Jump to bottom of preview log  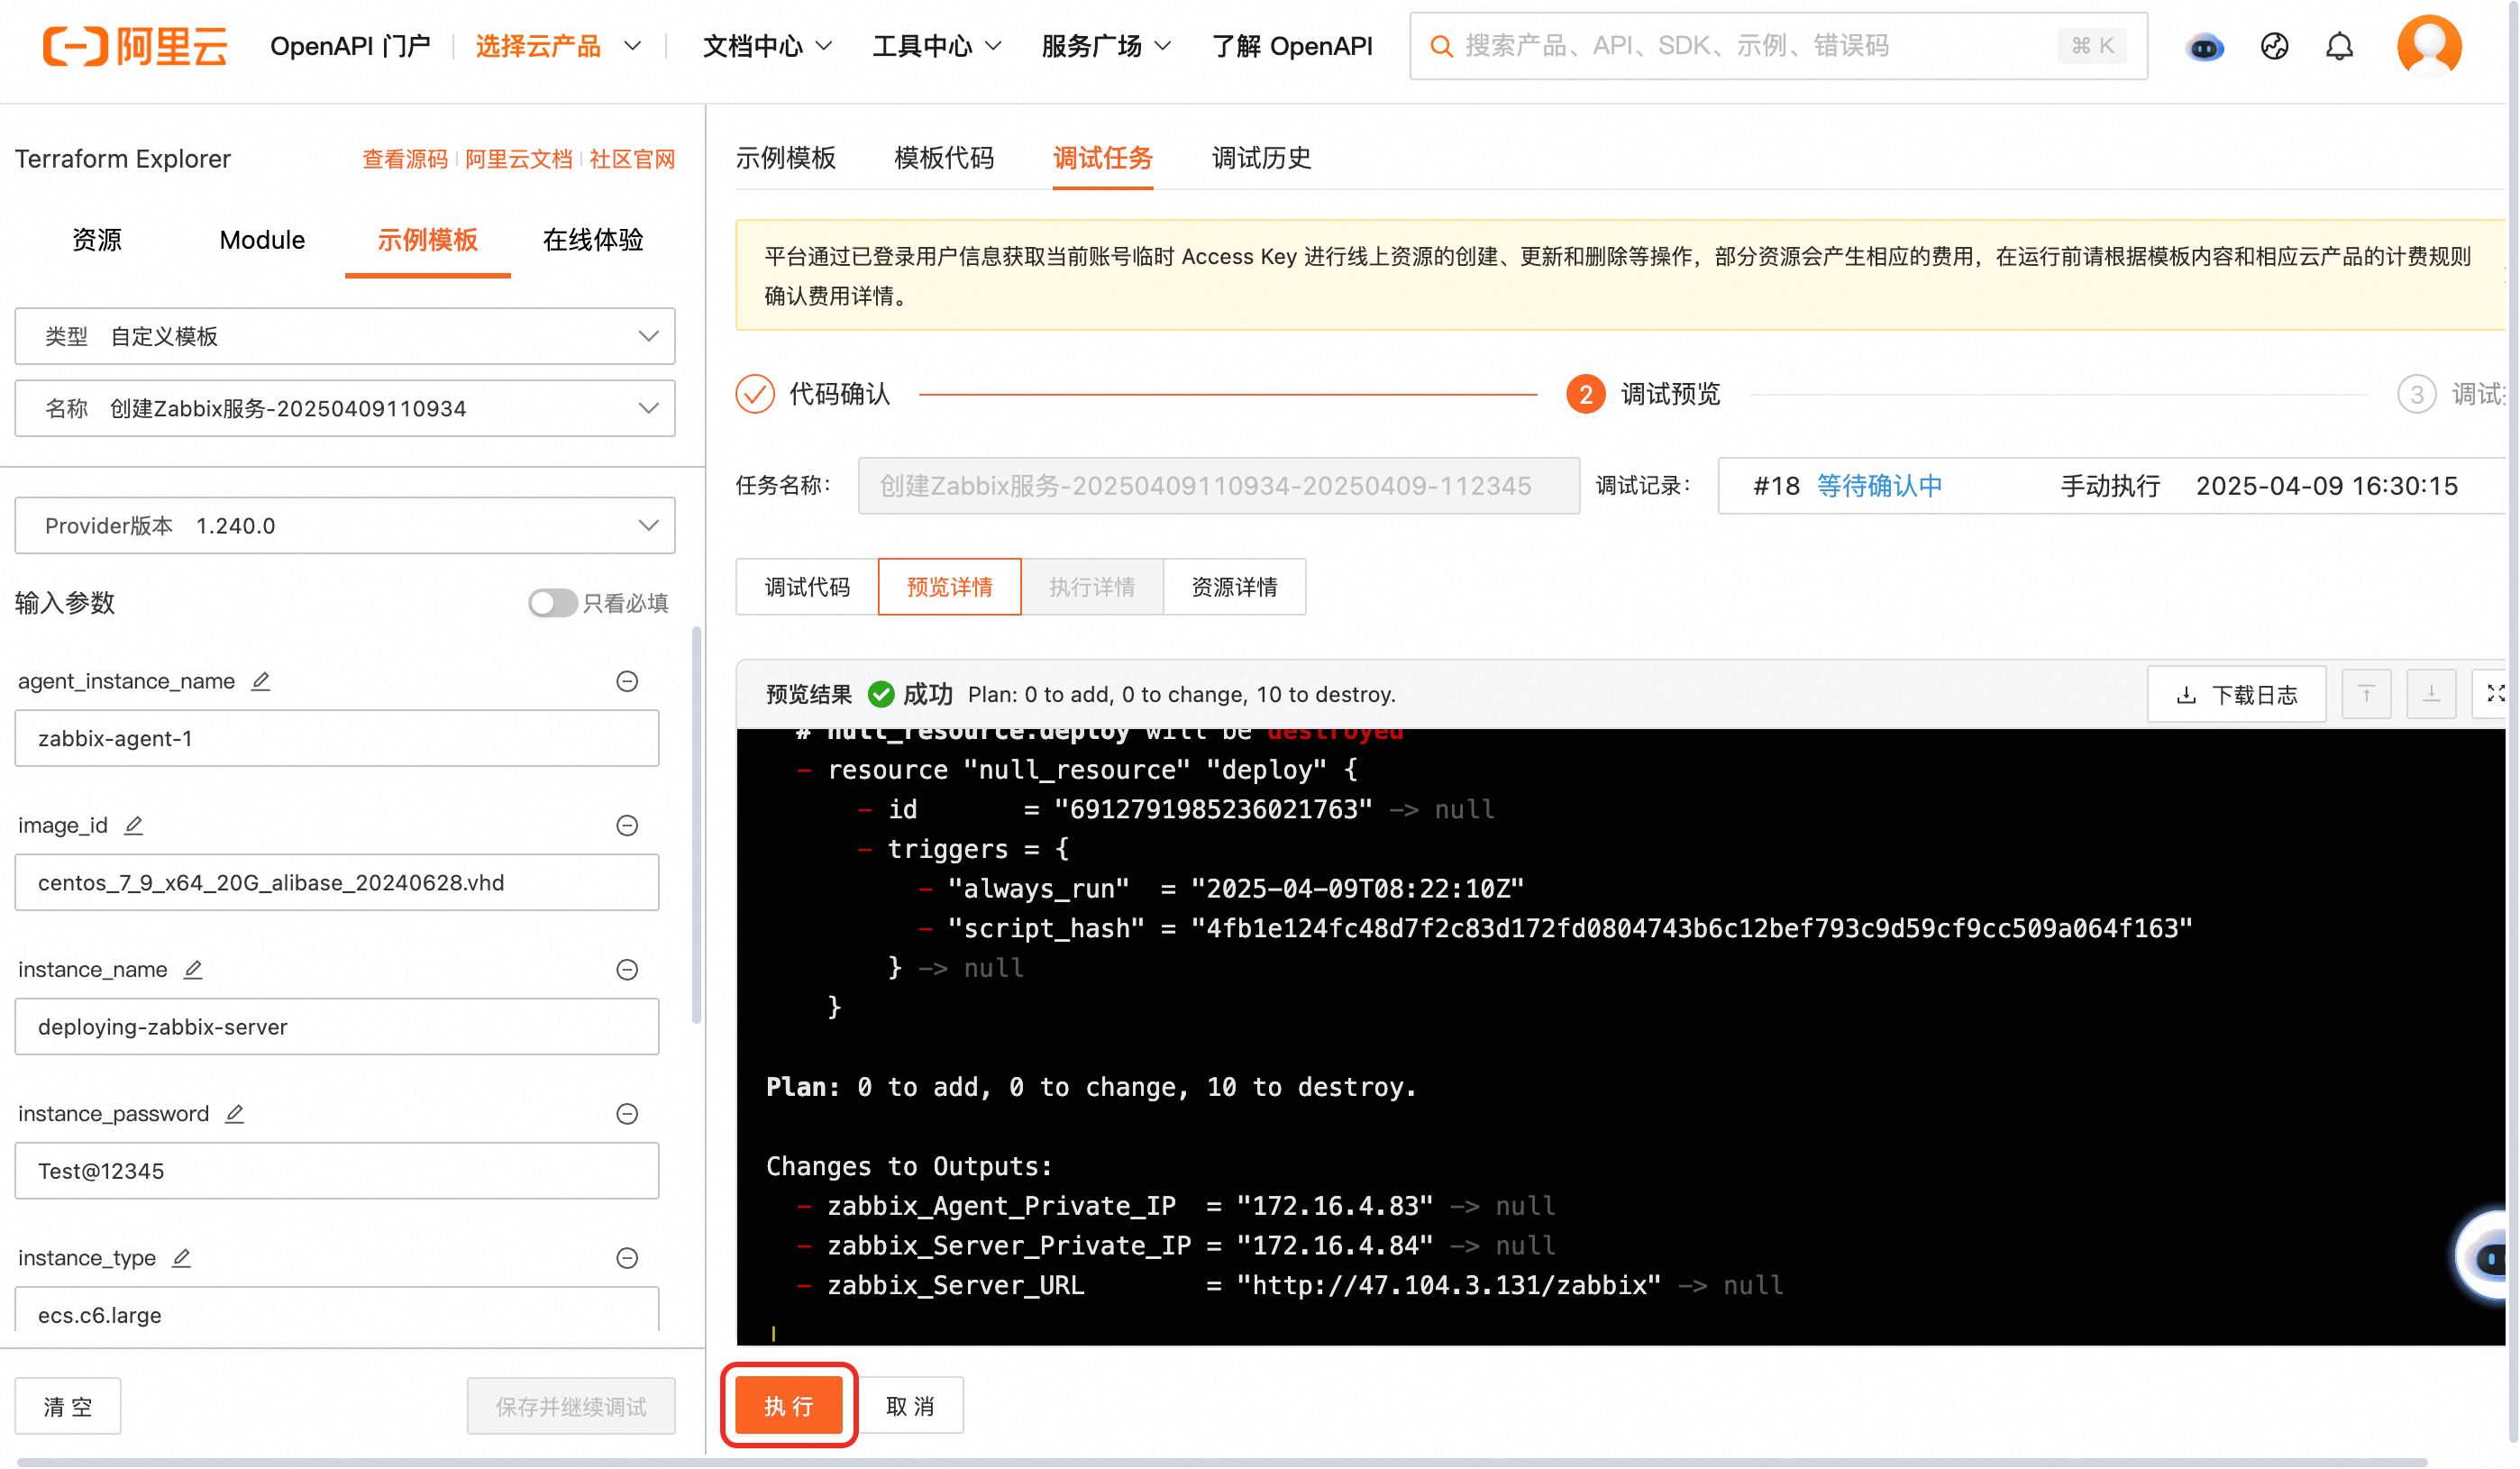pos(2431,694)
